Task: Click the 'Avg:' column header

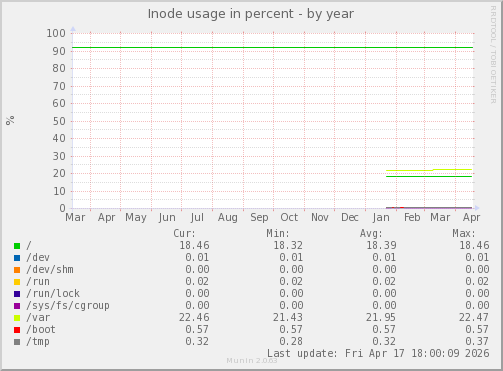Action: tap(371, 233)
